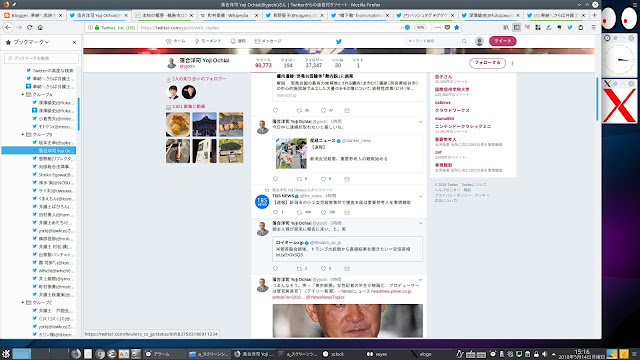Open the page actions three-dot menu
640x360 pixels.
point(438,27)
